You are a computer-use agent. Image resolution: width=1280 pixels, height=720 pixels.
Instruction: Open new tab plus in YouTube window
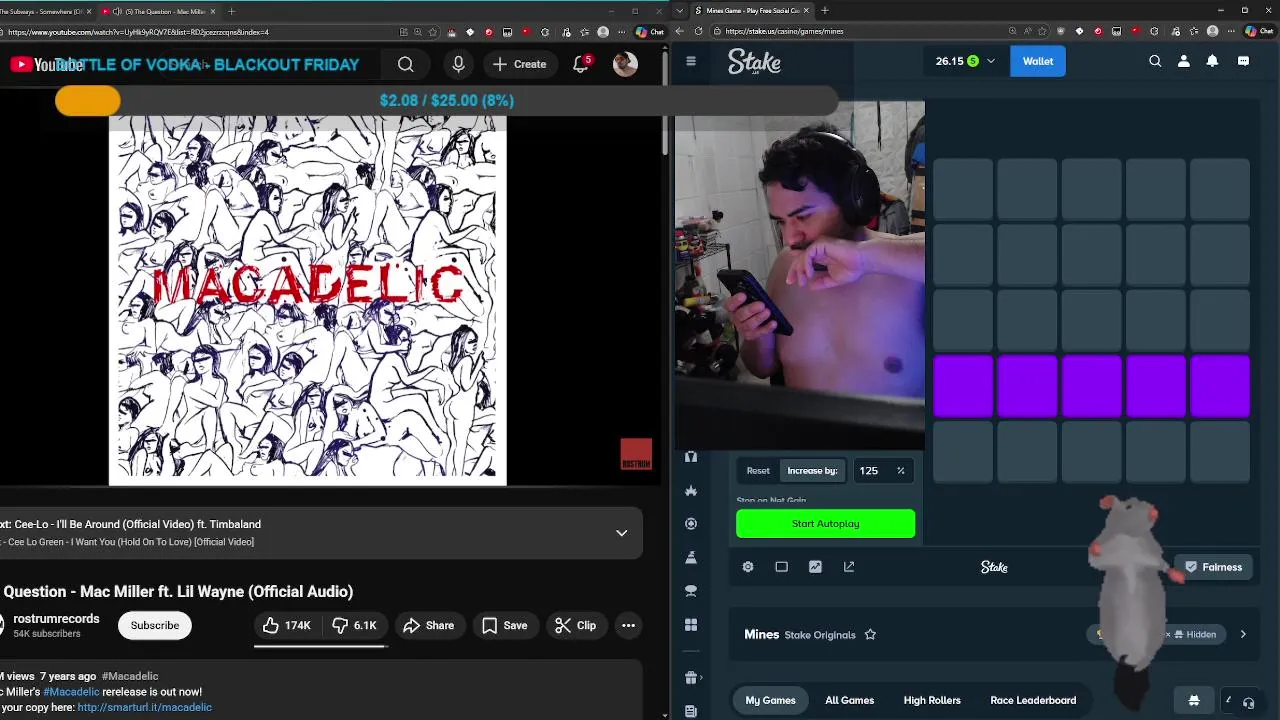(x=231, y=11)
